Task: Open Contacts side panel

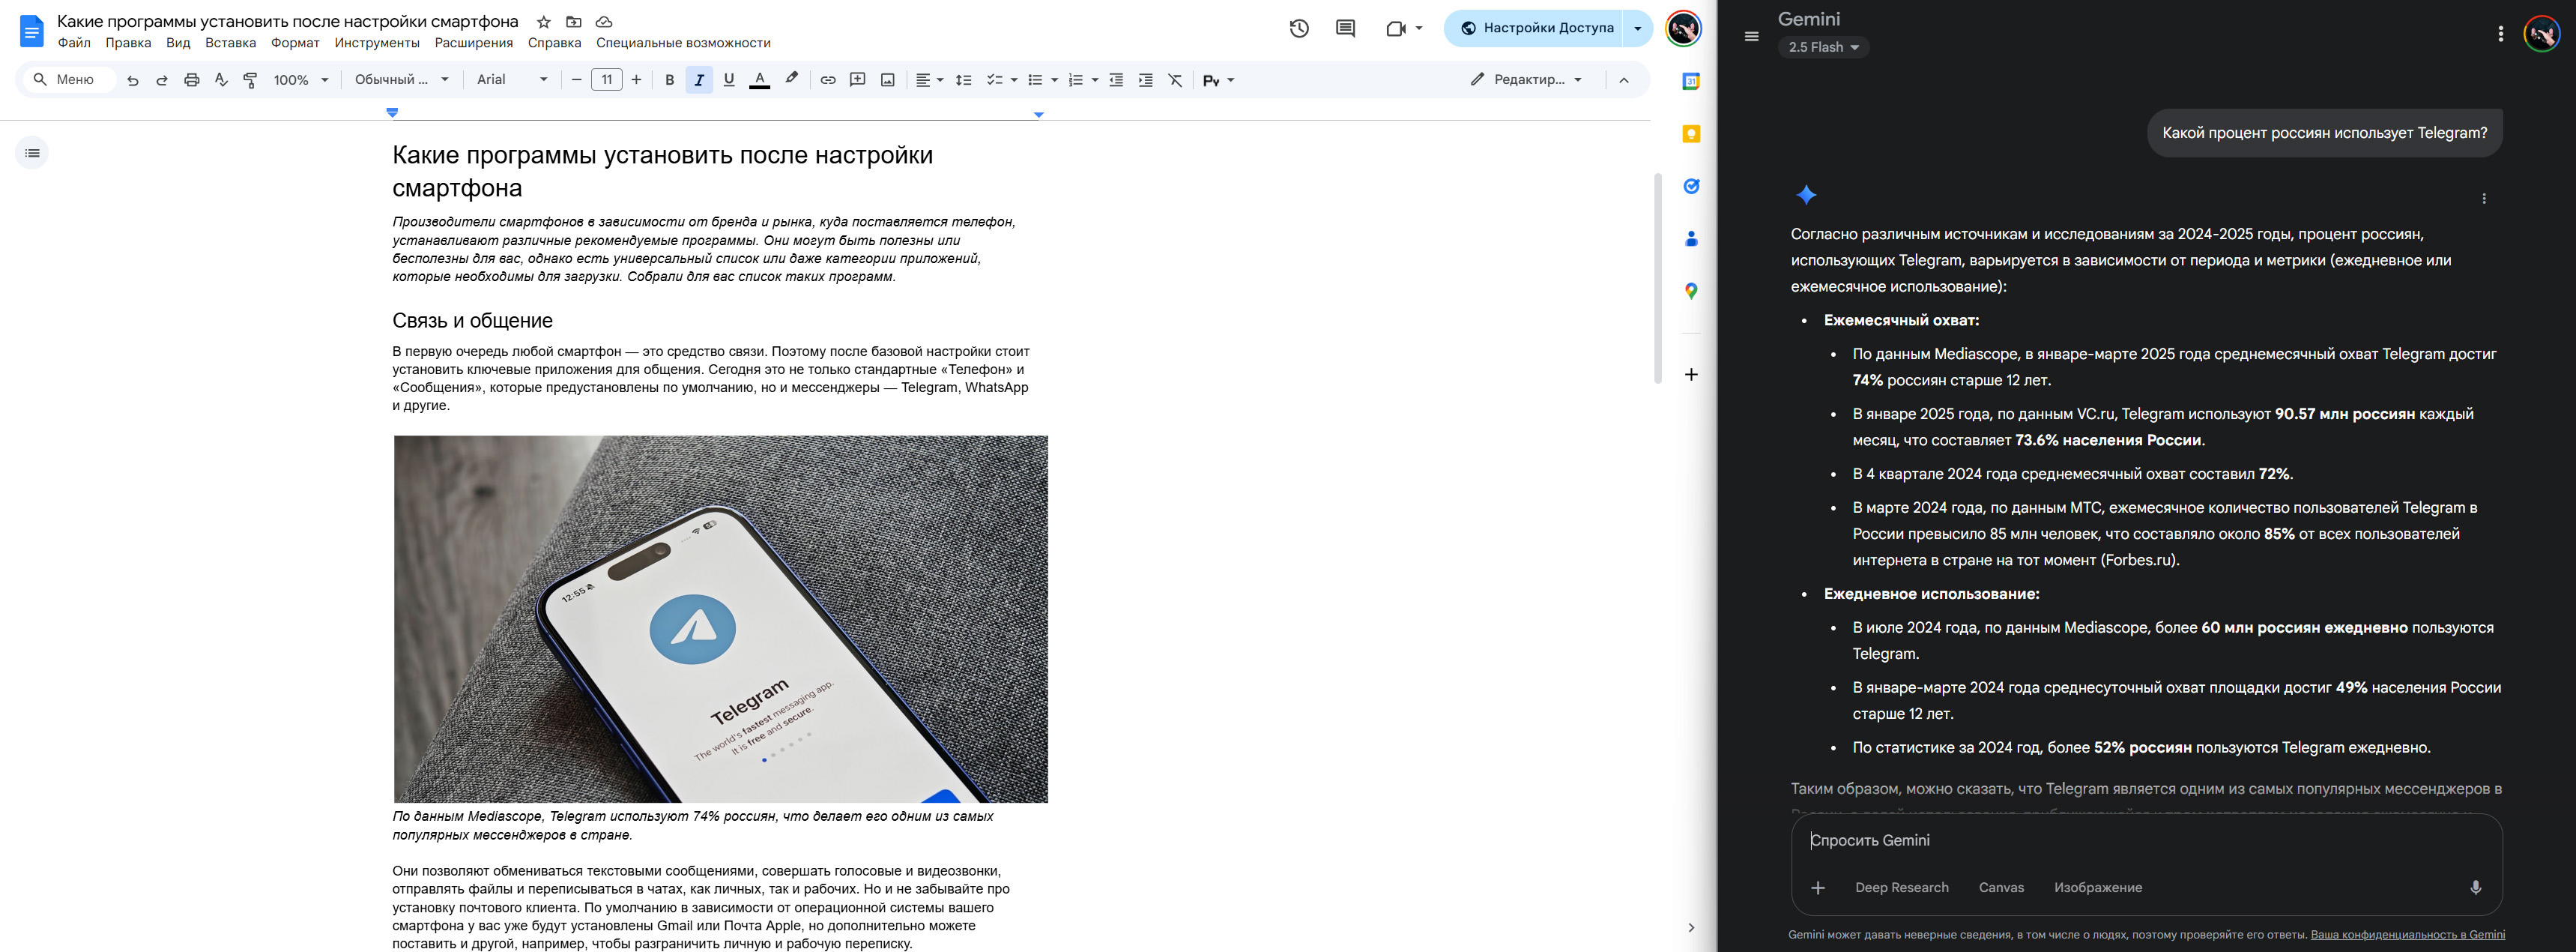Action: [1691, 239]
